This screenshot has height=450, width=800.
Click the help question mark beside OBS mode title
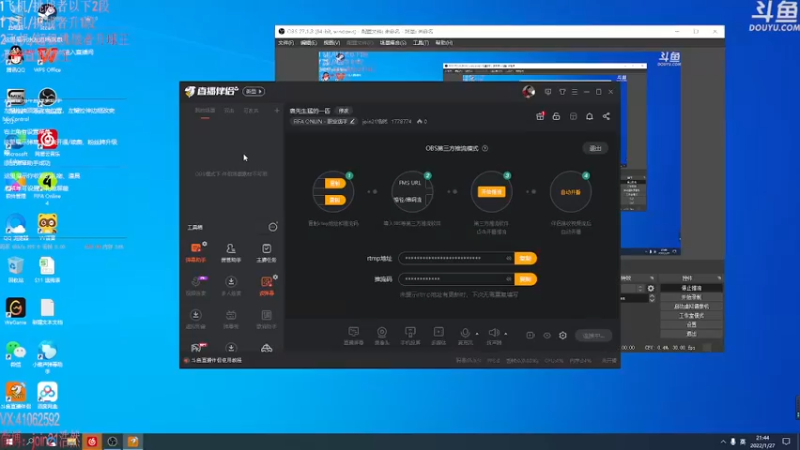(485, 148)
